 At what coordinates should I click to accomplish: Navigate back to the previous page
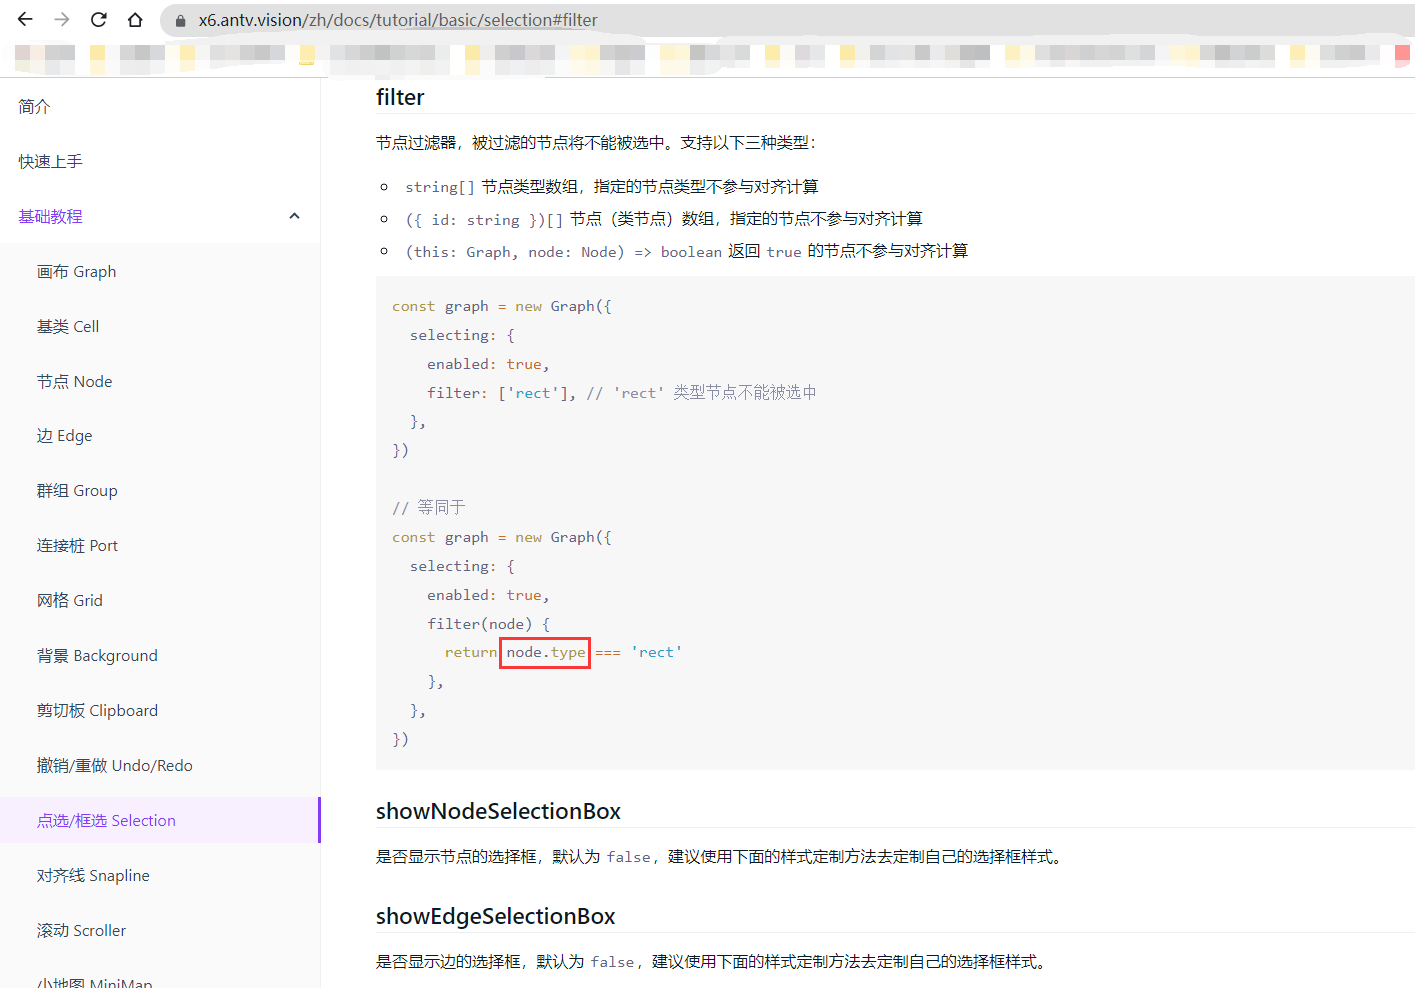24,19
